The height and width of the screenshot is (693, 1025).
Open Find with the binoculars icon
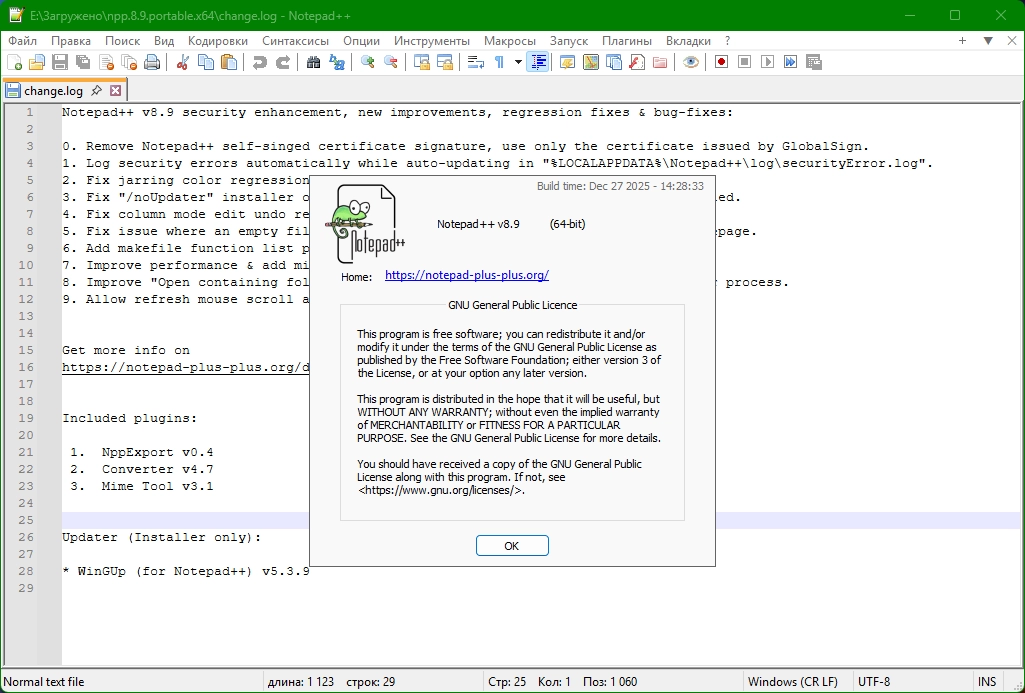tap(313, 62)
